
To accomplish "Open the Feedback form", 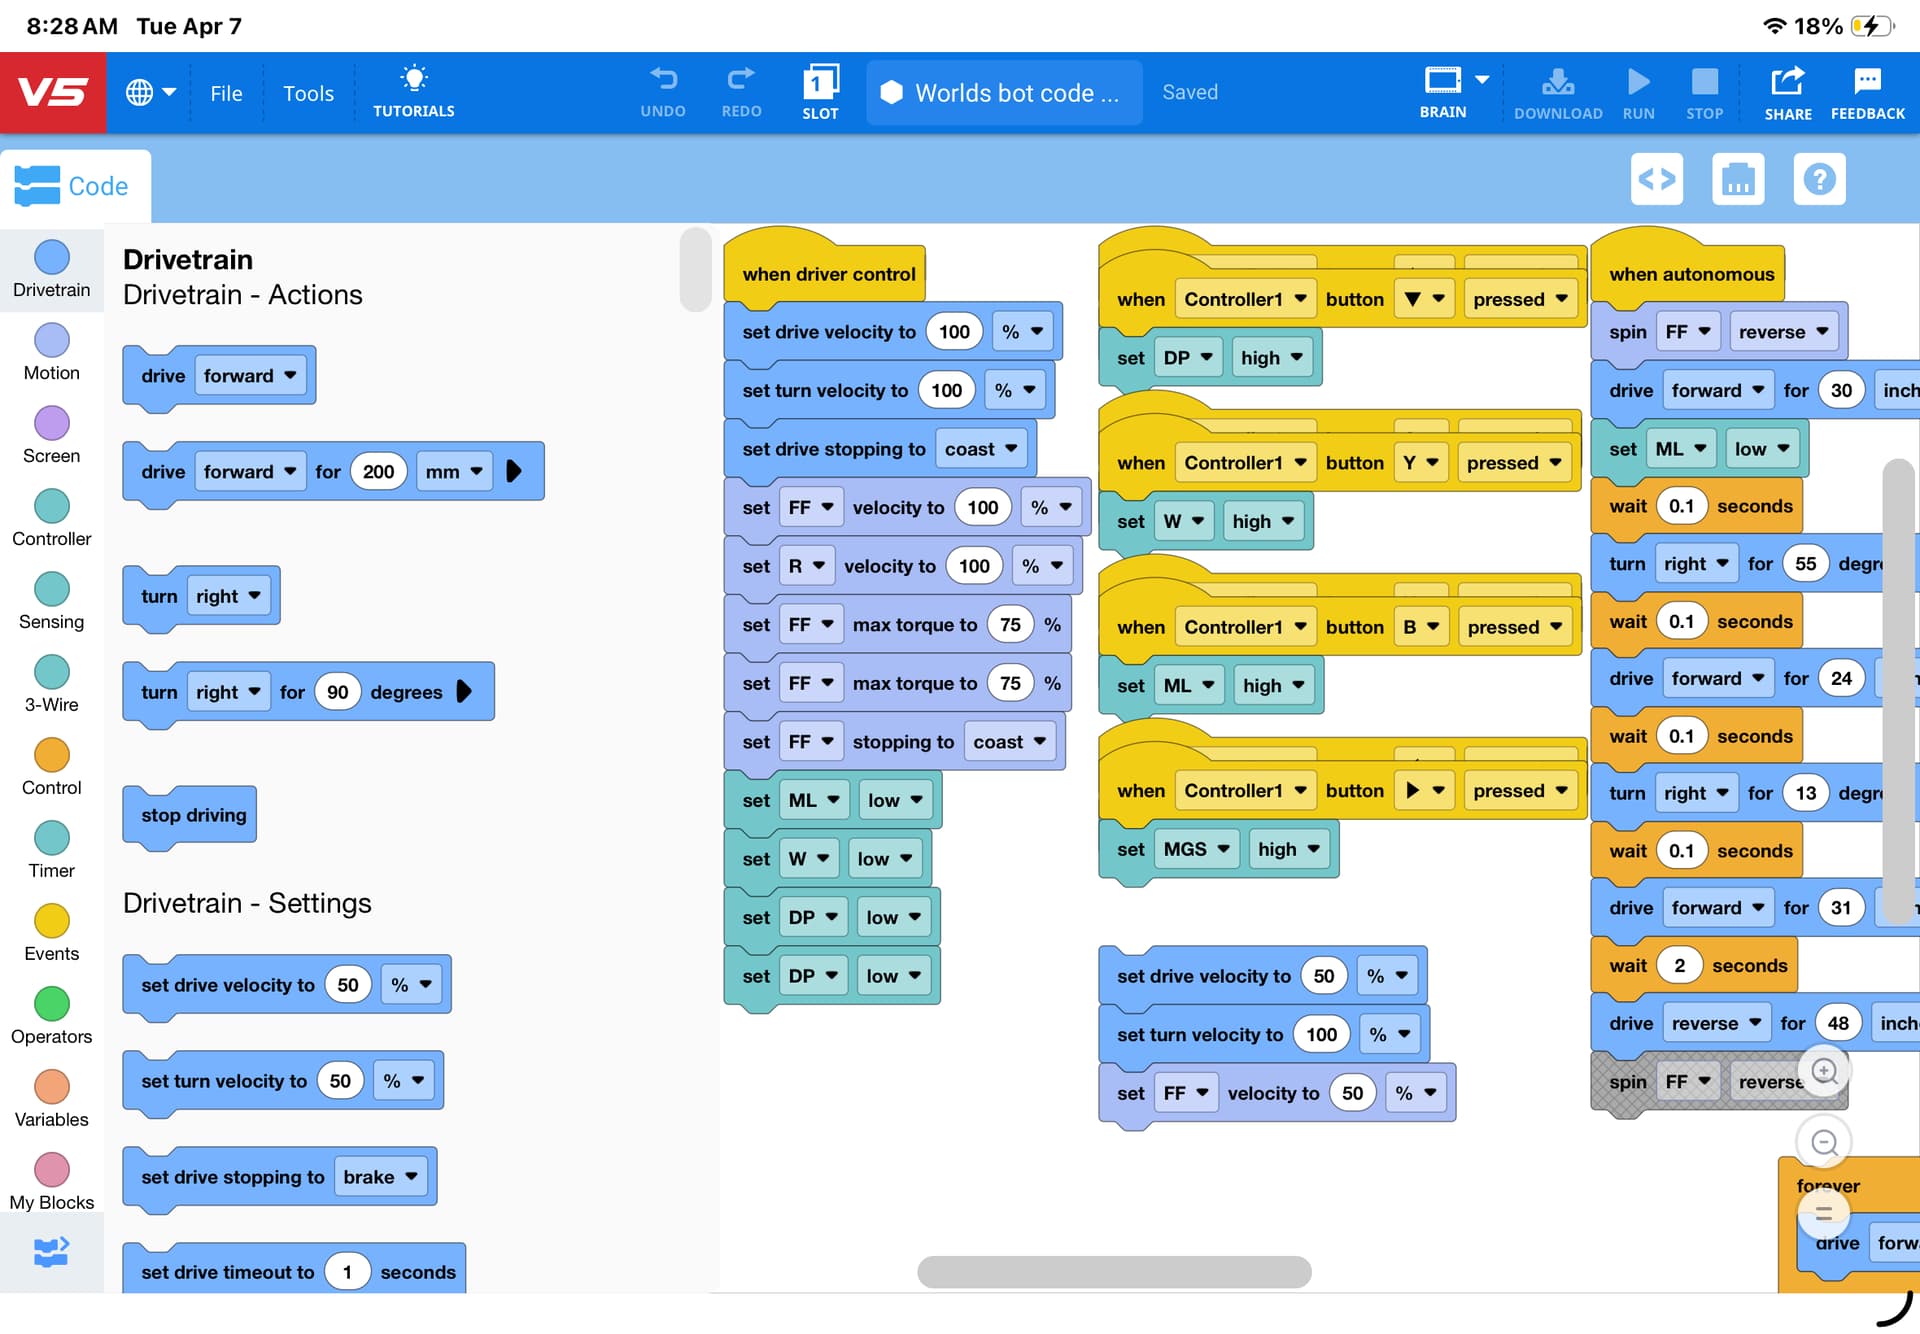I will (x=1867, y=92).
